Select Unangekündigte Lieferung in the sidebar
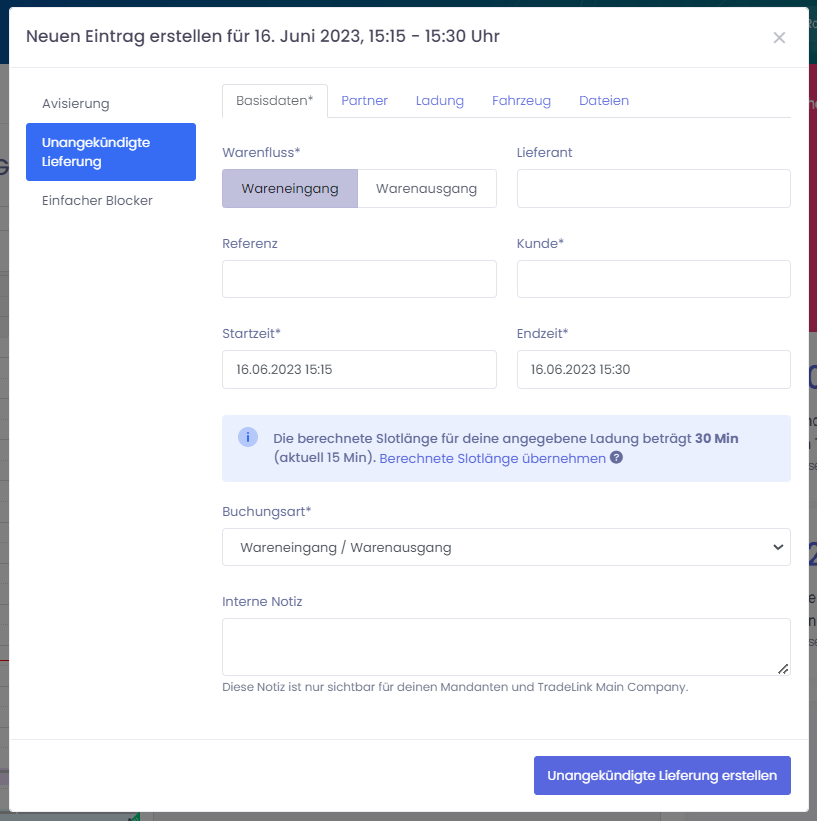 click(x=110, y=152)
